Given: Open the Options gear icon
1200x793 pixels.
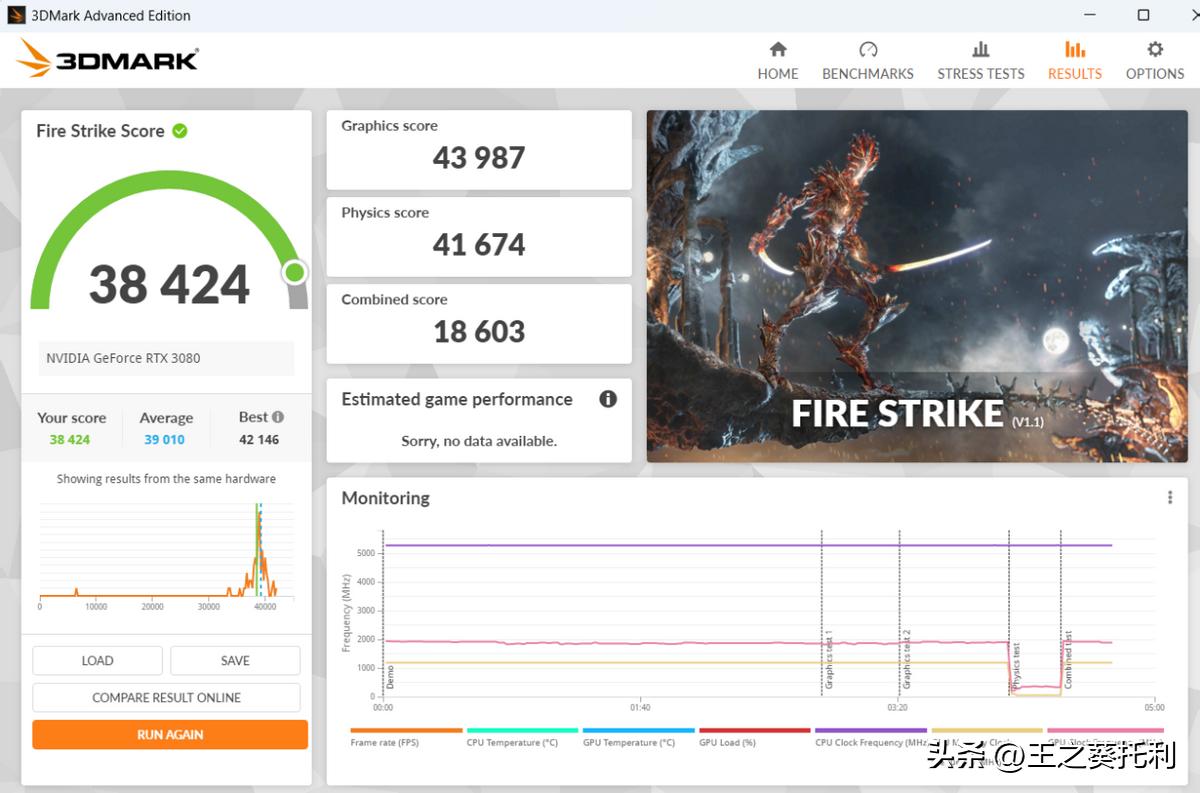Looking at the screenshot, I should [1154, 50].
